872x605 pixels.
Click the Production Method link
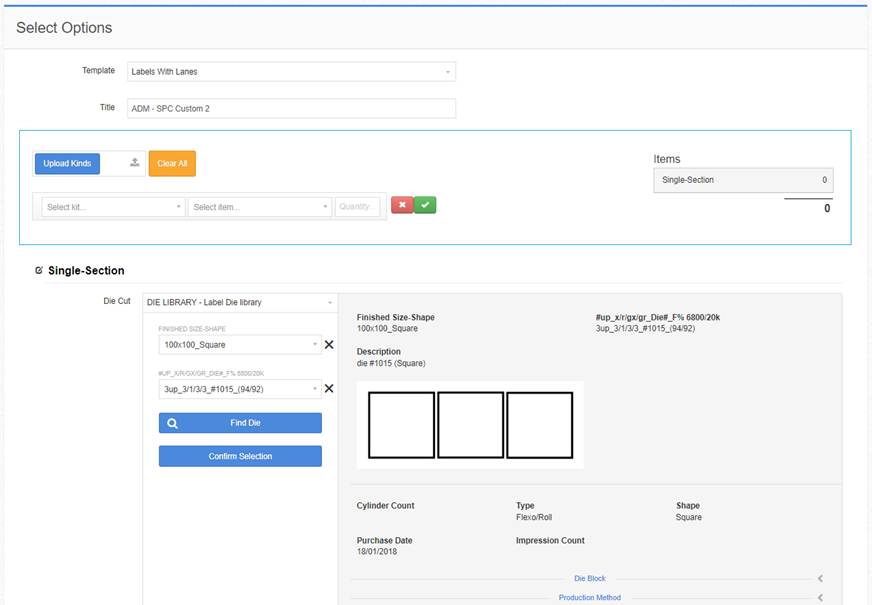click(x=589, y=597)
